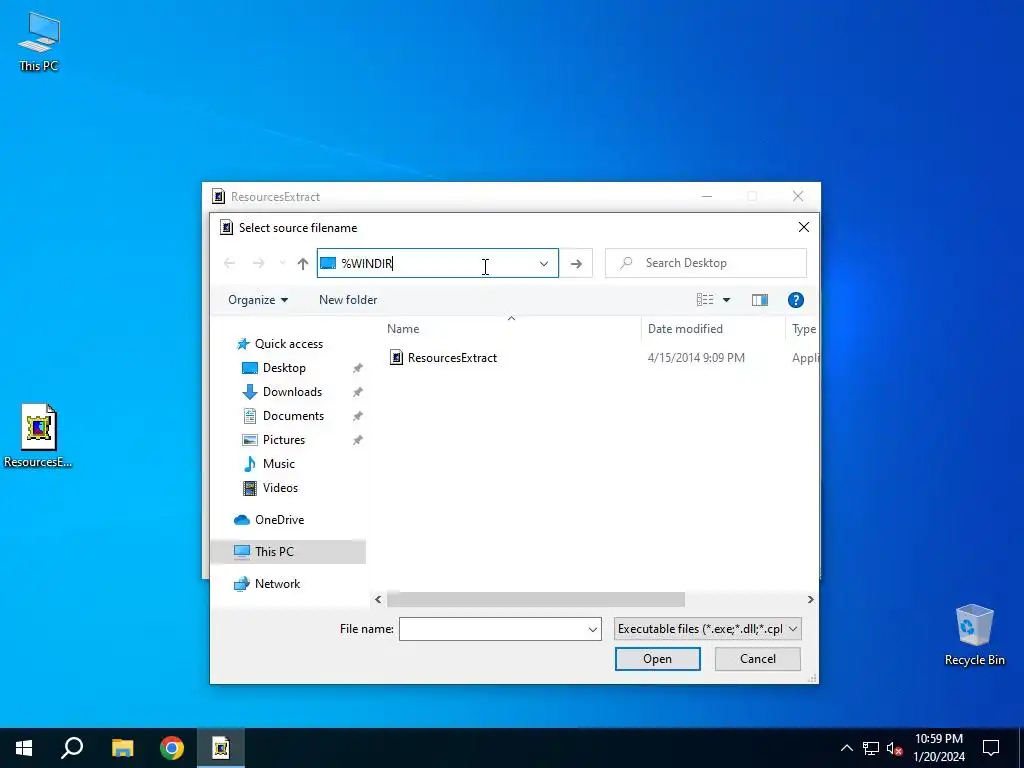Open the More view options dropdown arrow

click(726, 300)
